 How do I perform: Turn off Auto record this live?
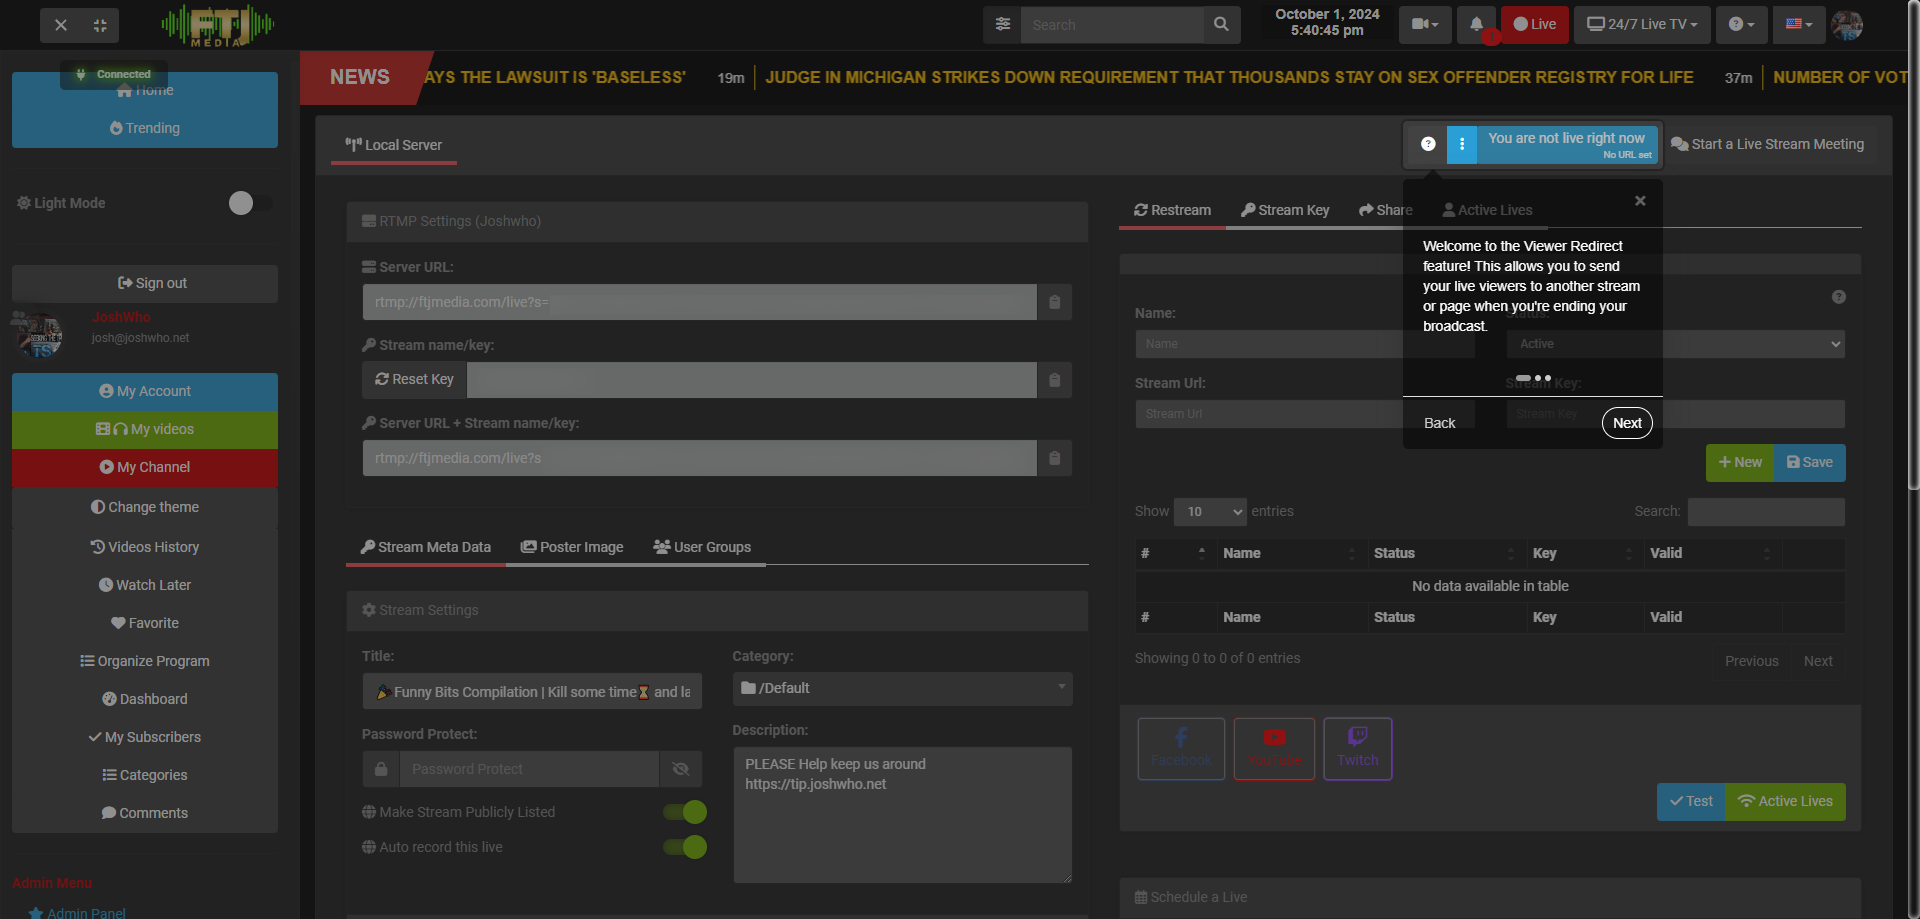685,847
